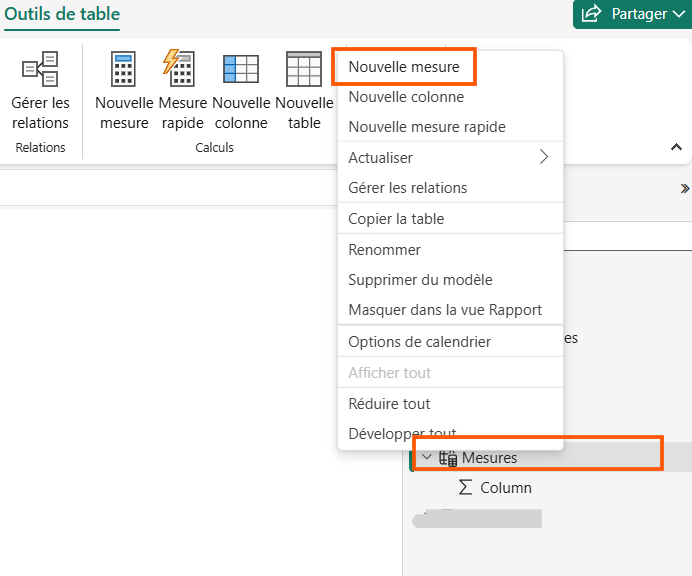The width and height of the screenshot is (692, 576).
Task: Click the Mesure rapide lightning icon
Action: coord(179,68)
